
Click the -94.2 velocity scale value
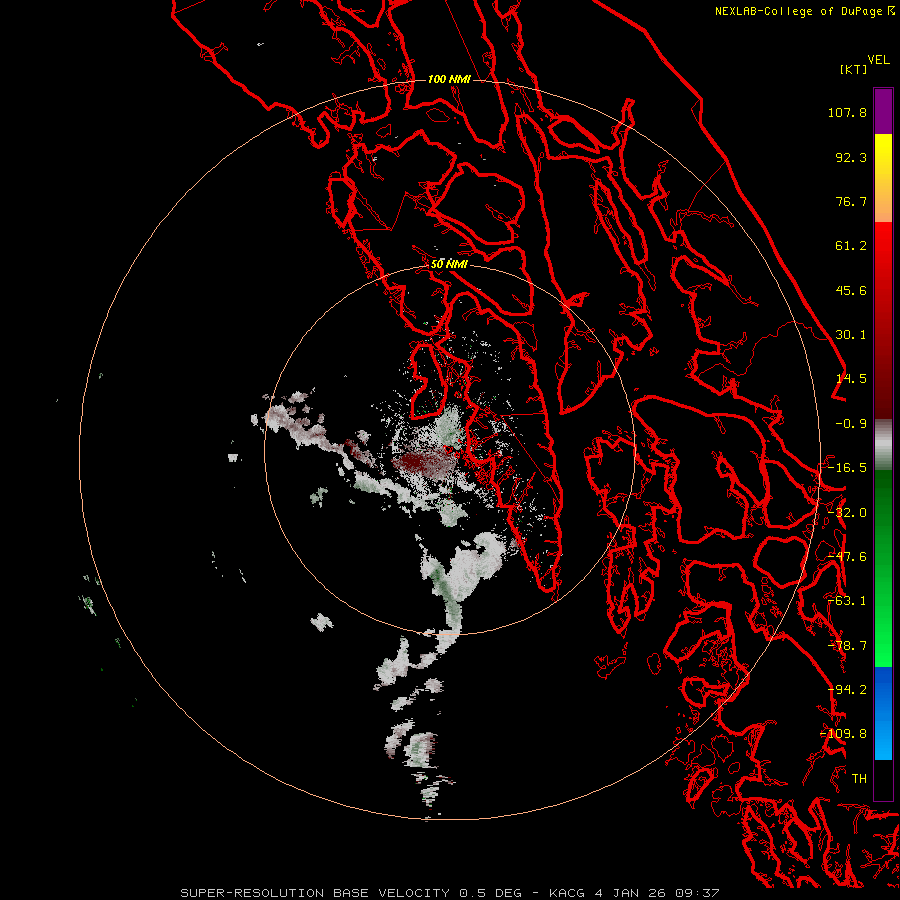point(847,690)
